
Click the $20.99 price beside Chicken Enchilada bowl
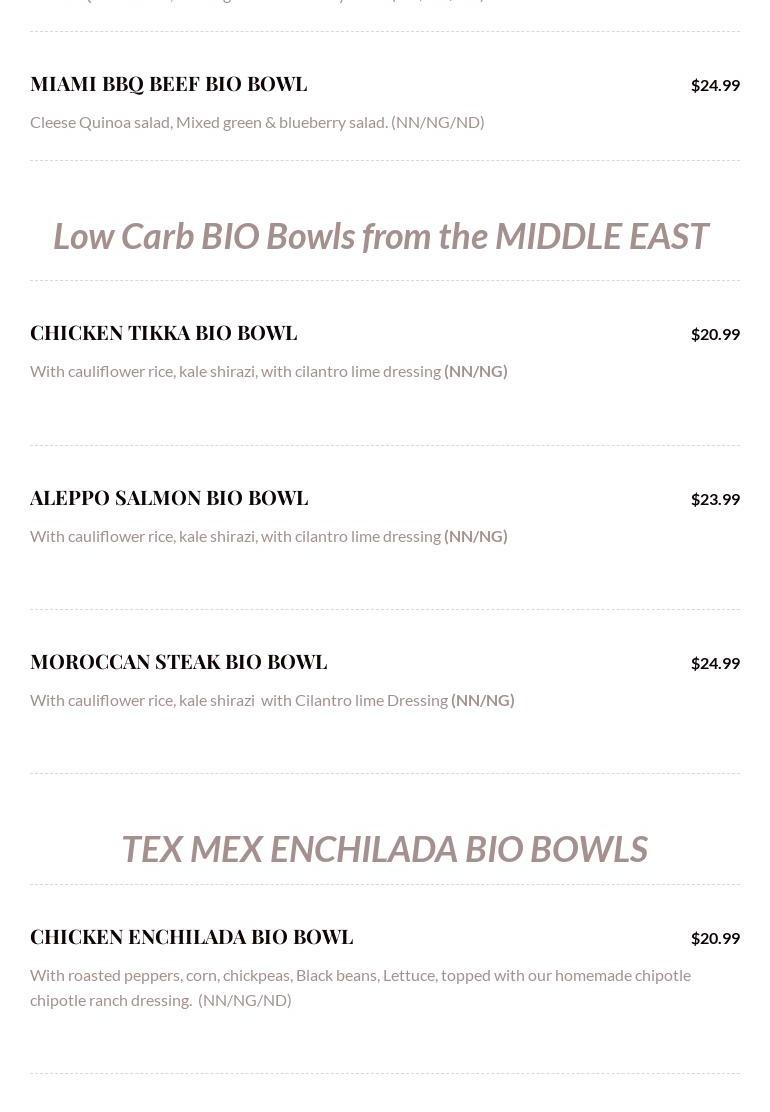pos(715,938)
